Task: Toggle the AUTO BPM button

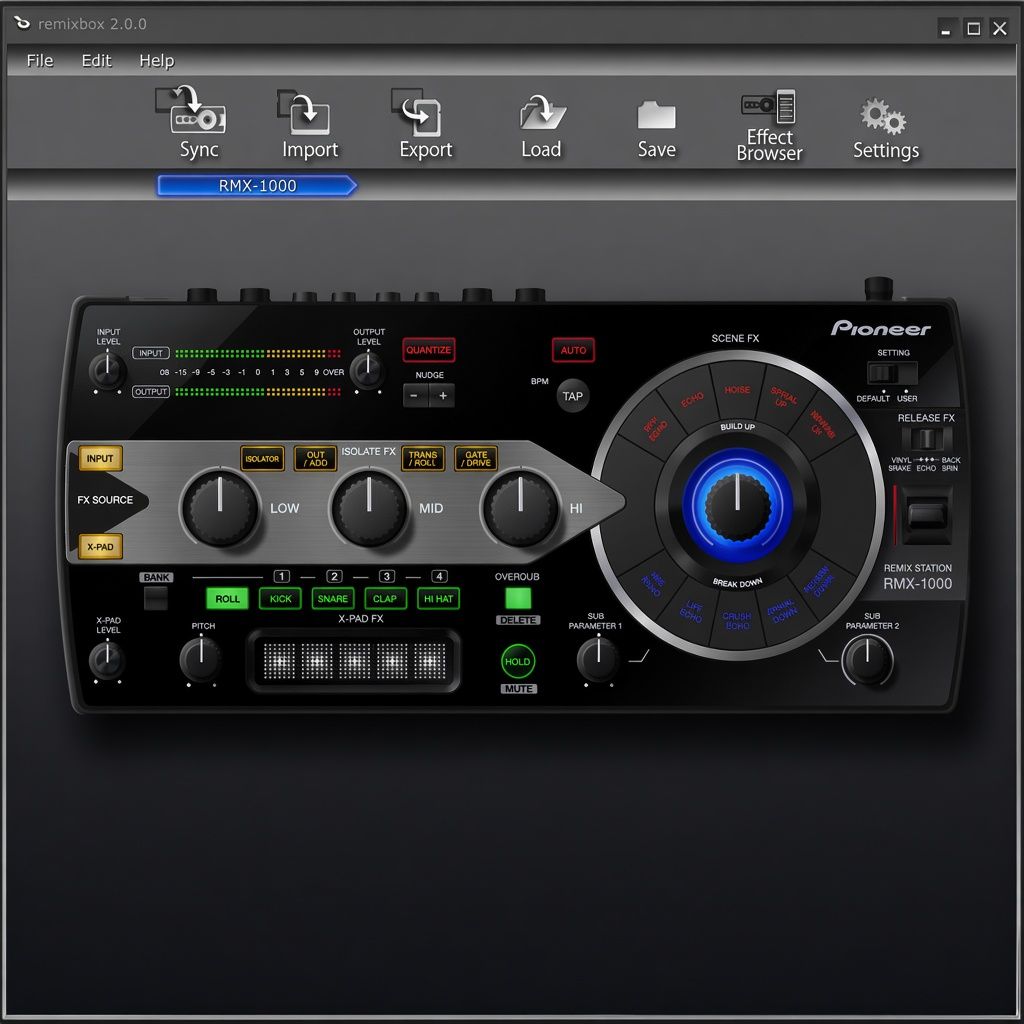Action: [x=573, y=350]
